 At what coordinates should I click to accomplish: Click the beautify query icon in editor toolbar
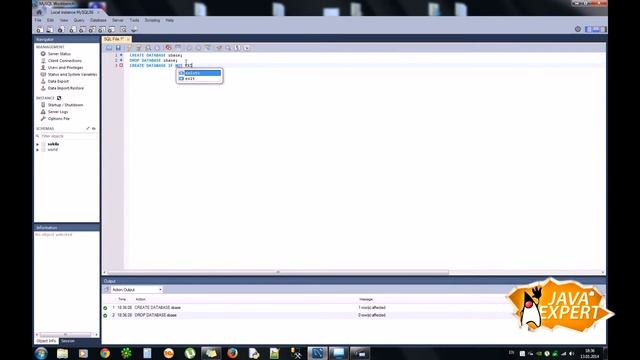pyautogui.click(x=219, y=48)
